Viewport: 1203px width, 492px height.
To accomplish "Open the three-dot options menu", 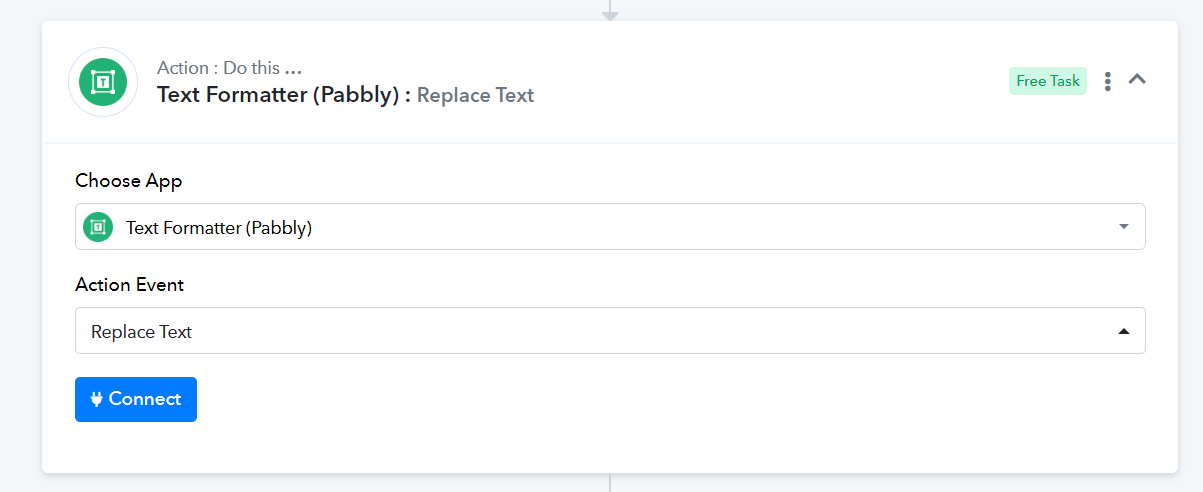I will coord(1107,82).
